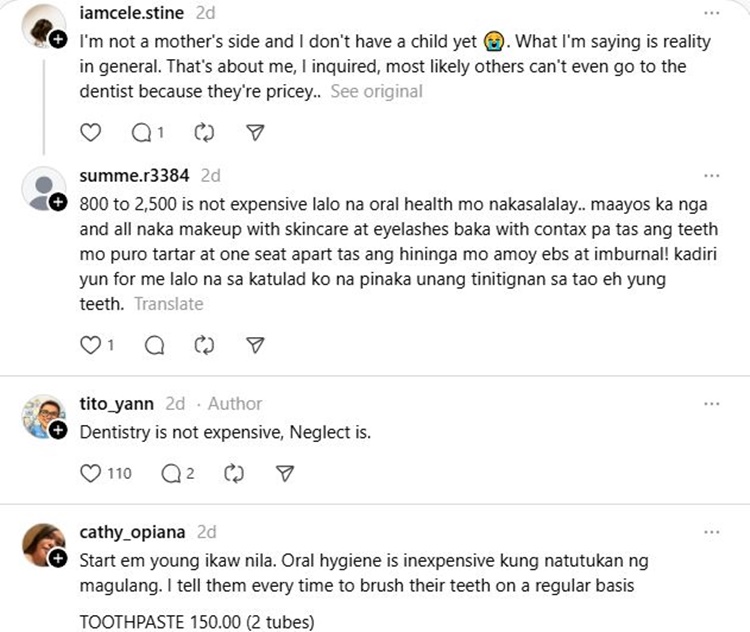Reply to summe.r3384's comment
This screenshot has width=750, height=632.
[x=154, y=345]
